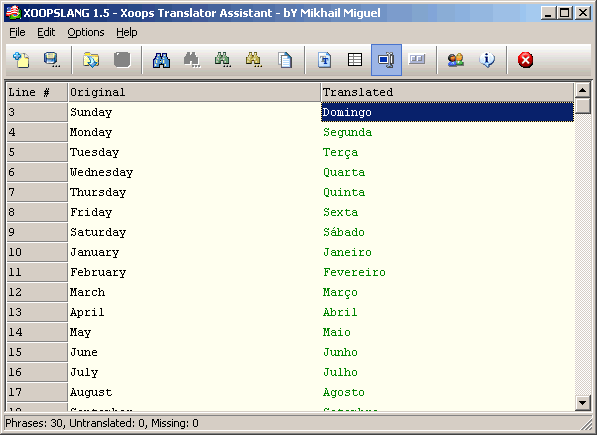Click the scrollbar up arrow
Image resolution: width=597 pixels, height=435 pixels.
point(583,90)
